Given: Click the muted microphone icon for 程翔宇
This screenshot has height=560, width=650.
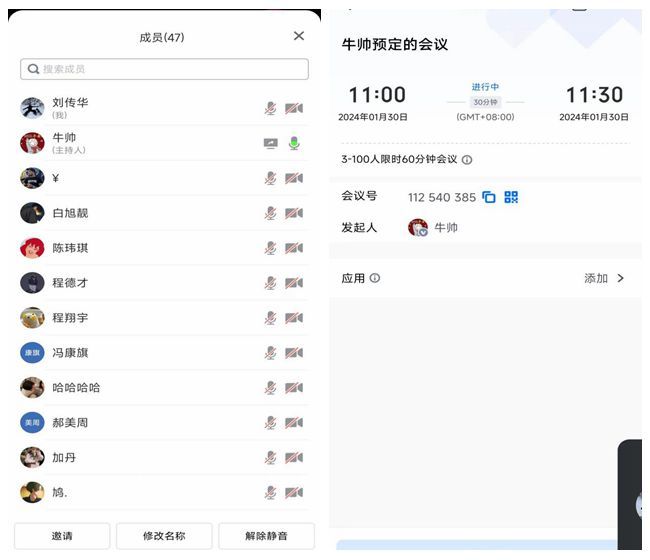Looking at the screenshot, I should (x=271, y=318).
